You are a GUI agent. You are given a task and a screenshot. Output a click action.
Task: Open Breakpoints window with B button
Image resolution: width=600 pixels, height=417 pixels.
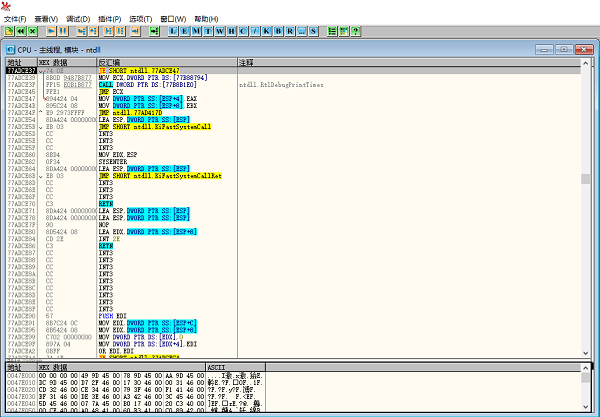279,31
